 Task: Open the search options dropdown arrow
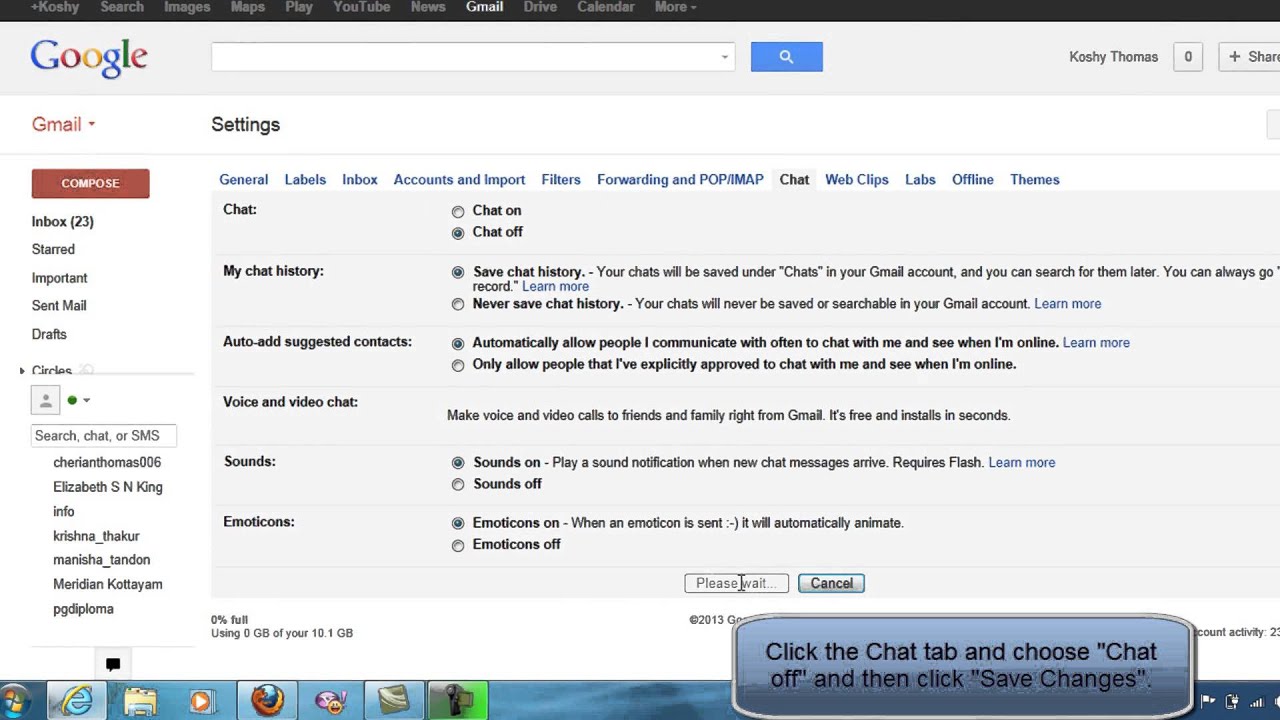tap(725, 57)
